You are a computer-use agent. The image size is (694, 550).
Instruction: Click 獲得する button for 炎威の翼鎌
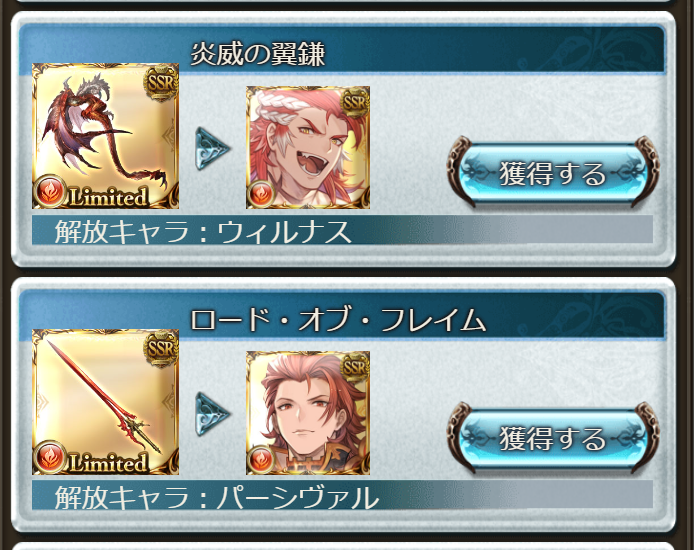coord(553,172)
